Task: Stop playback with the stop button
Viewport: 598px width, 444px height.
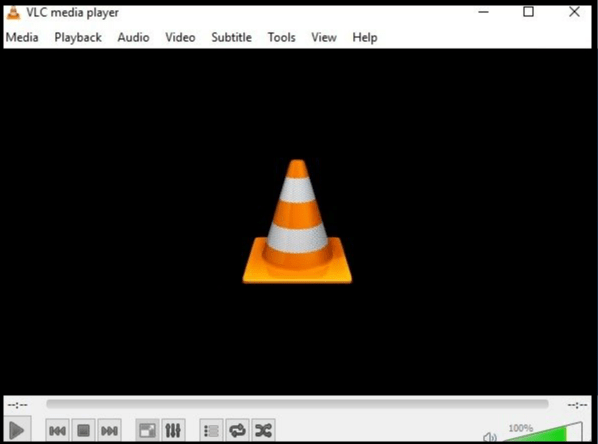Action: coord(83,431)
